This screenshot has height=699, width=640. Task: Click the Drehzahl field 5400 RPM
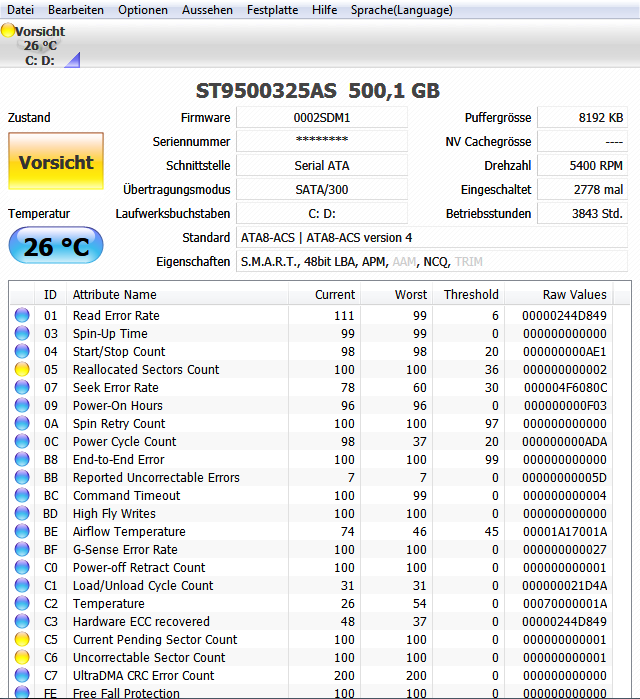583,165
